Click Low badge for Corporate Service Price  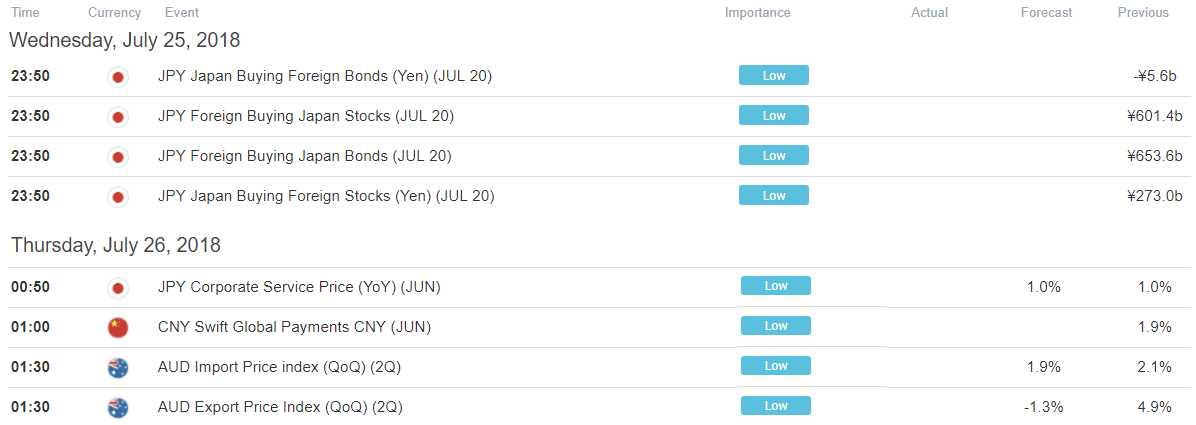[776, 287]
